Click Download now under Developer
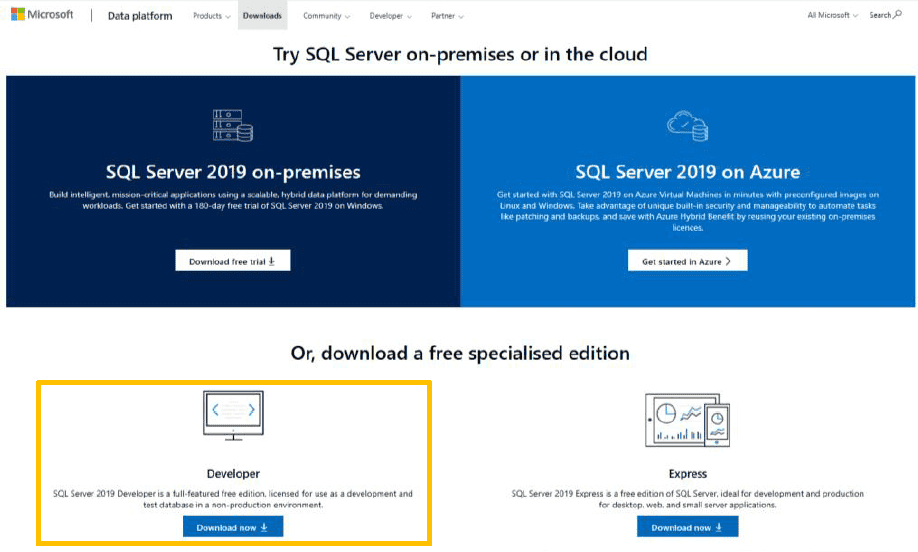Screen dimensions: 918x552 [x=232, y=527]
